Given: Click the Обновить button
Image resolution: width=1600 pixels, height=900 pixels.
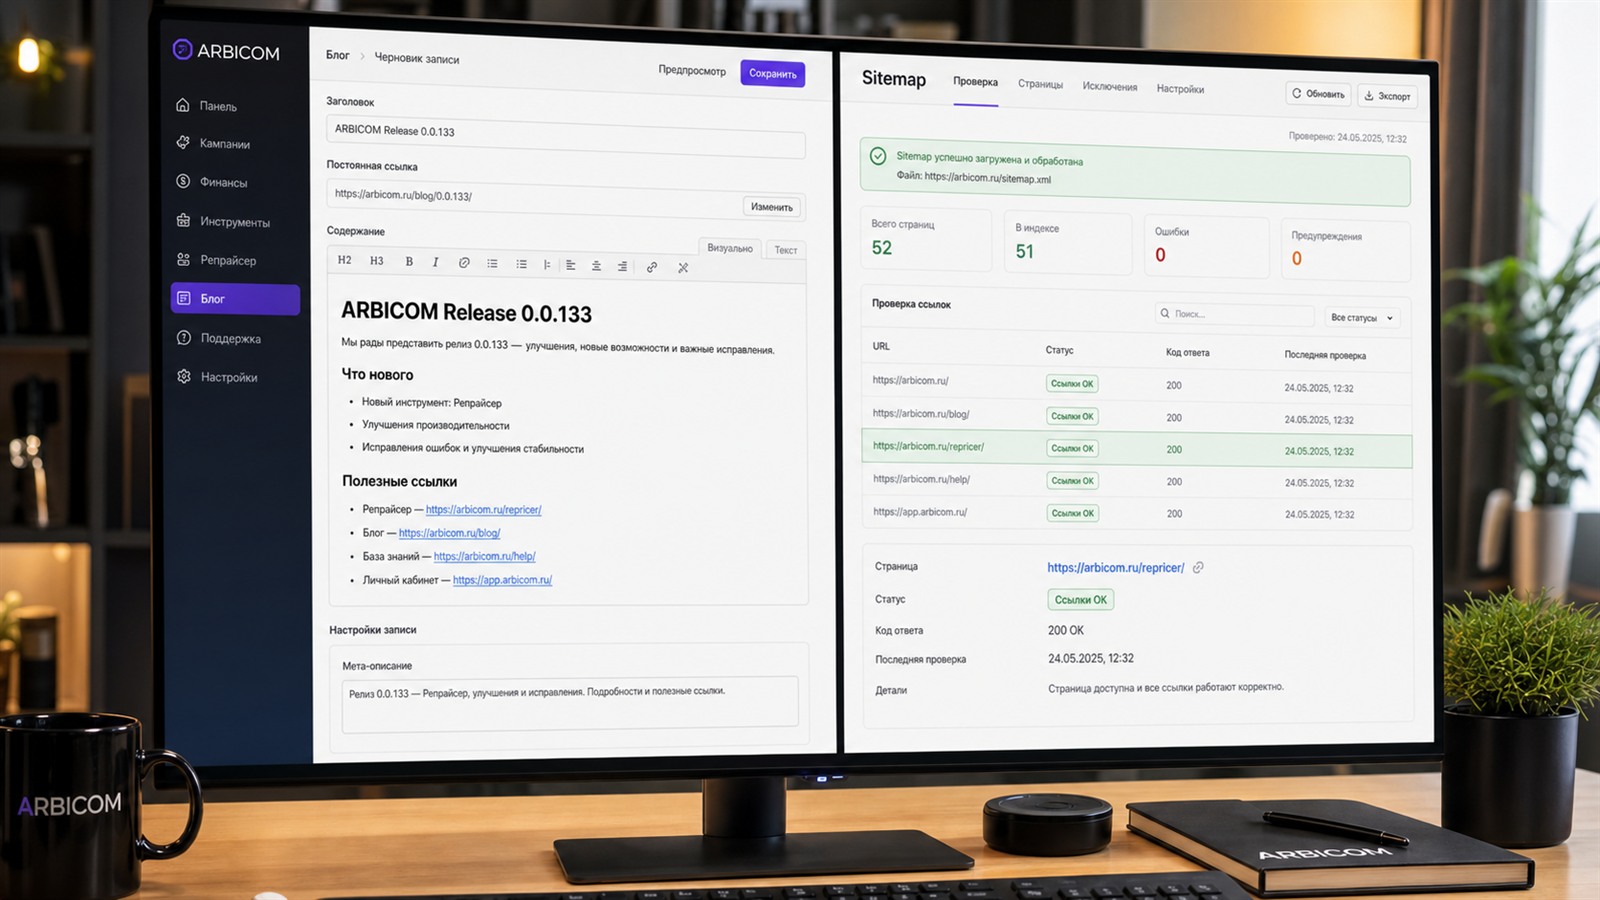Looking at the screenshot, I should click(x=1318, y=94).
